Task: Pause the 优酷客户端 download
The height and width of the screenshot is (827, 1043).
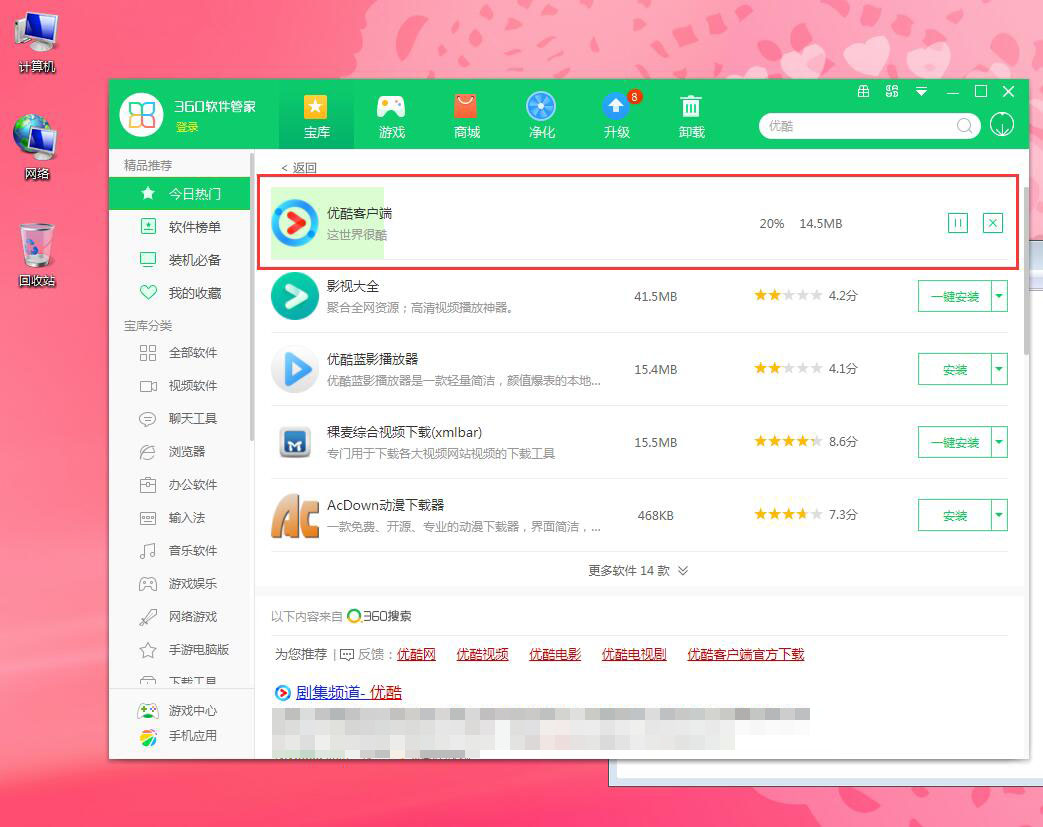Action: [958, 223]
